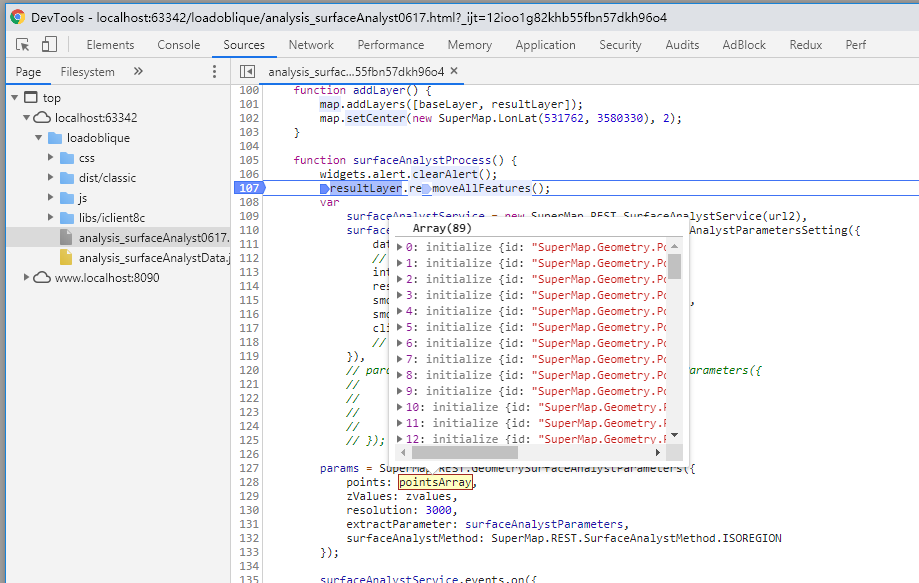
Task: Expand the libs/iclient8c folder
Action: (x=50, y=217)
